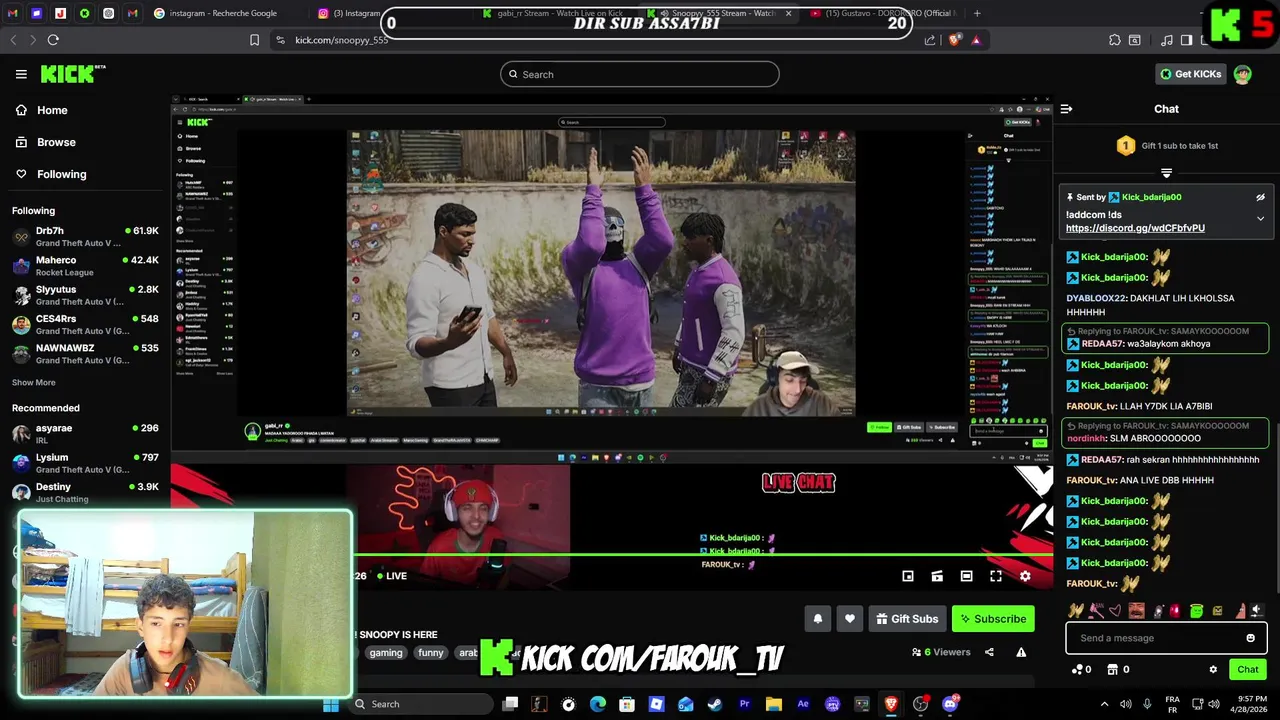
Task: Switch to instagram Recherche Google tab
Action: click(x=223, y=13)
